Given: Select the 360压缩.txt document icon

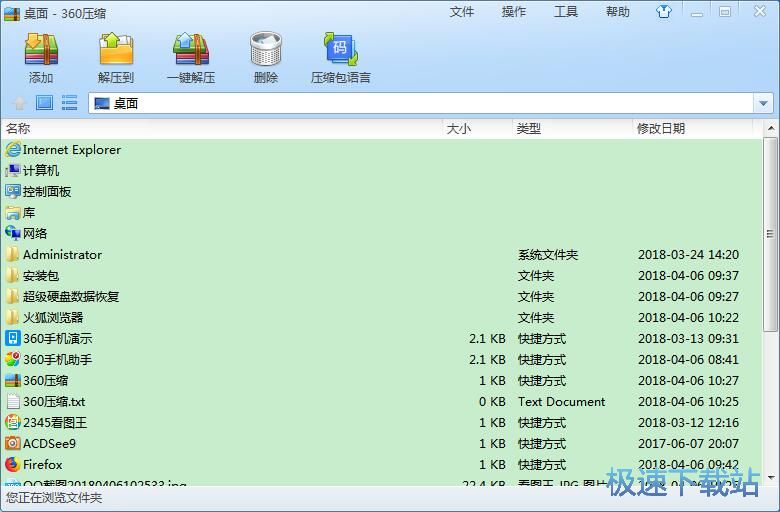Looking at the screenshot, I should pyautogui.click(x=13, y=402).
